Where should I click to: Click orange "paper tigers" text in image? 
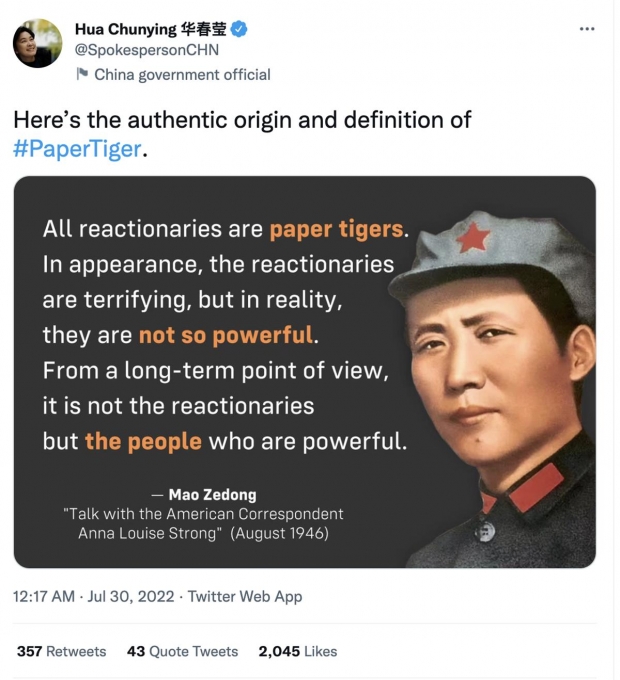coord(336,229)
